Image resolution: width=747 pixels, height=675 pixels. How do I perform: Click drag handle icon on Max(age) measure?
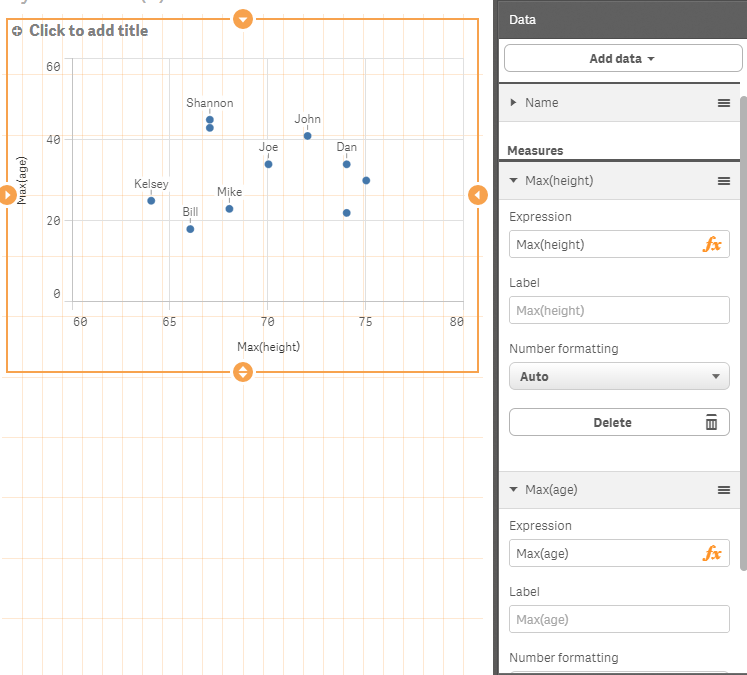pos(724,490)
